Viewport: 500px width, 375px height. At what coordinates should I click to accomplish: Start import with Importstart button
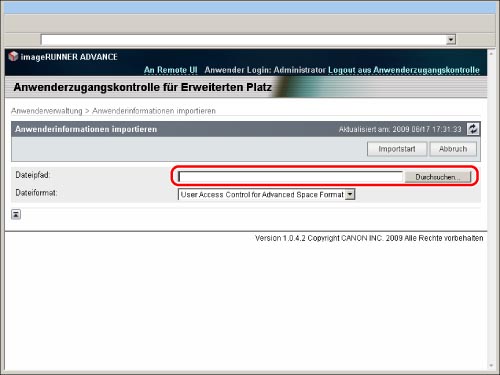397,149
